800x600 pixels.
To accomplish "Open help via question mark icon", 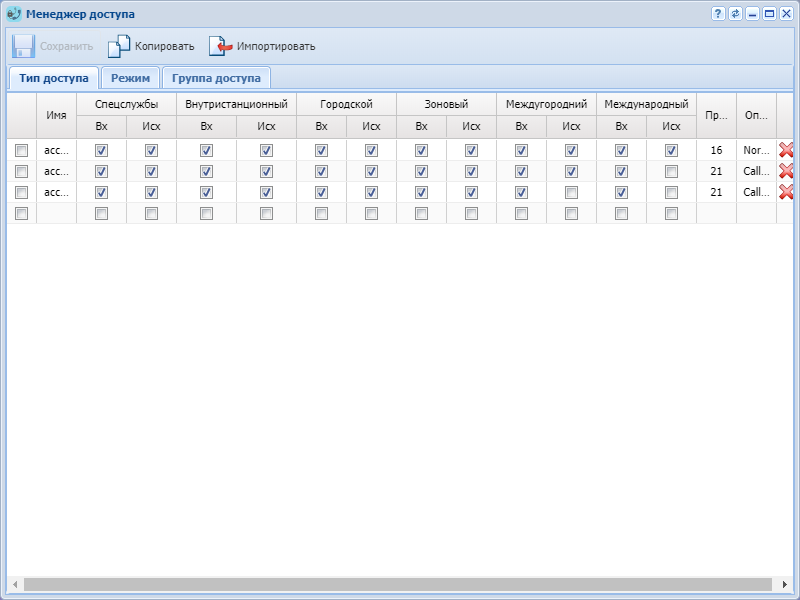I will click(718, 14).
